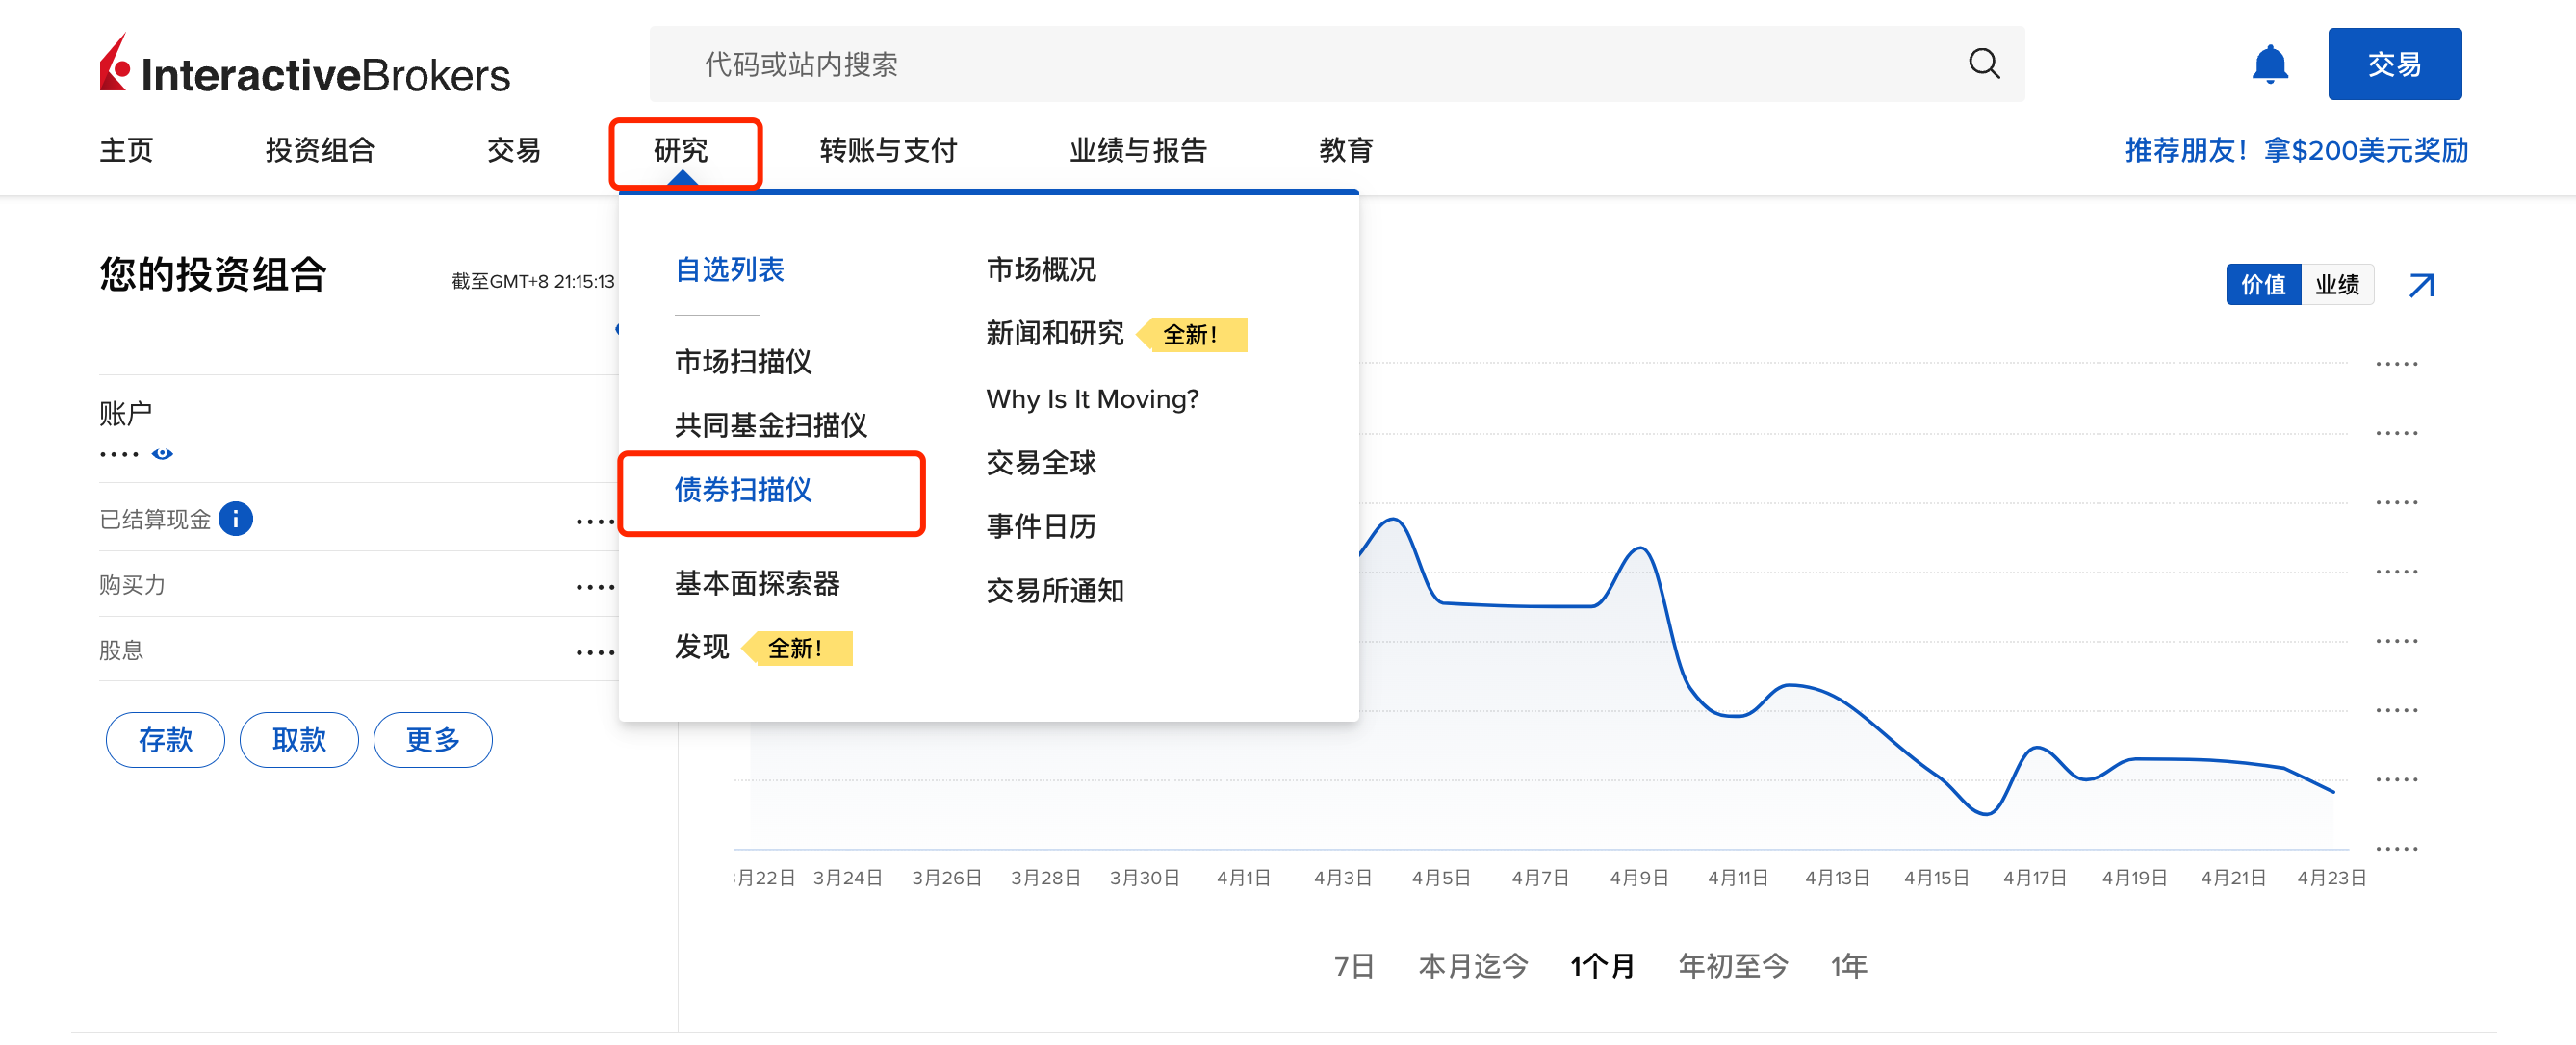Image resolution: width=2576 pixels, height=1045 pixels.
Task: Select 发现 in the menu
Action: [x=702, y=647]
